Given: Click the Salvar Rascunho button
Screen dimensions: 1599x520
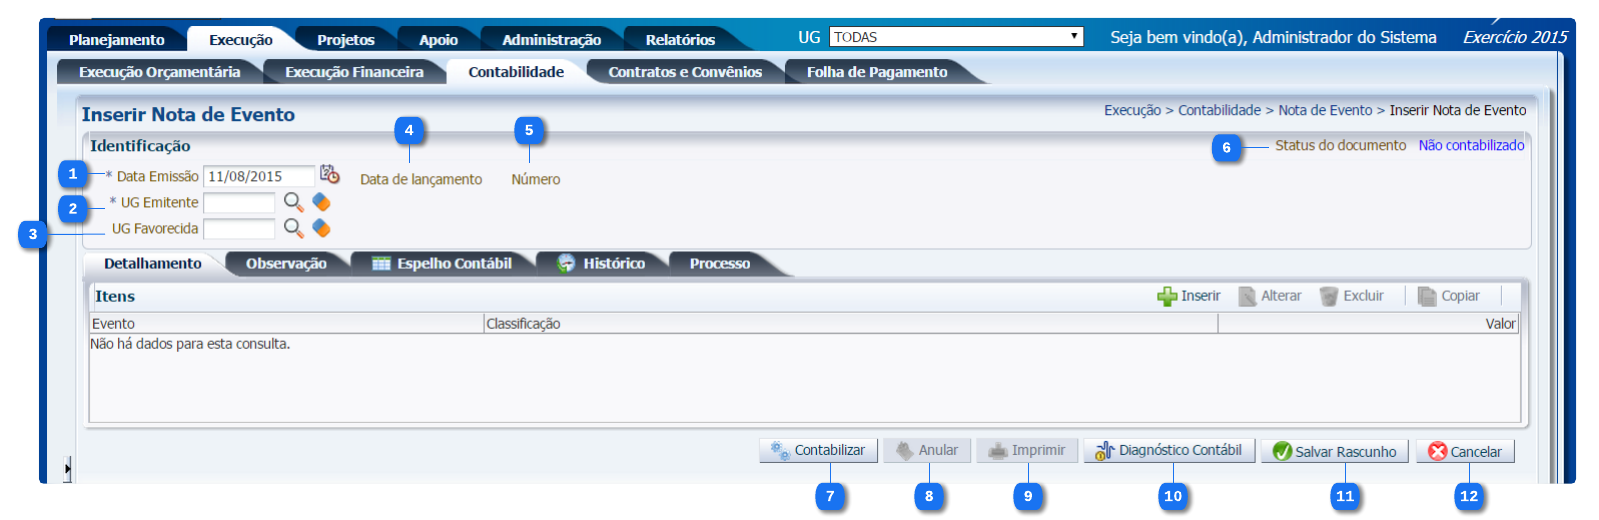Looking at the screenshot, I should point(1334,452).
